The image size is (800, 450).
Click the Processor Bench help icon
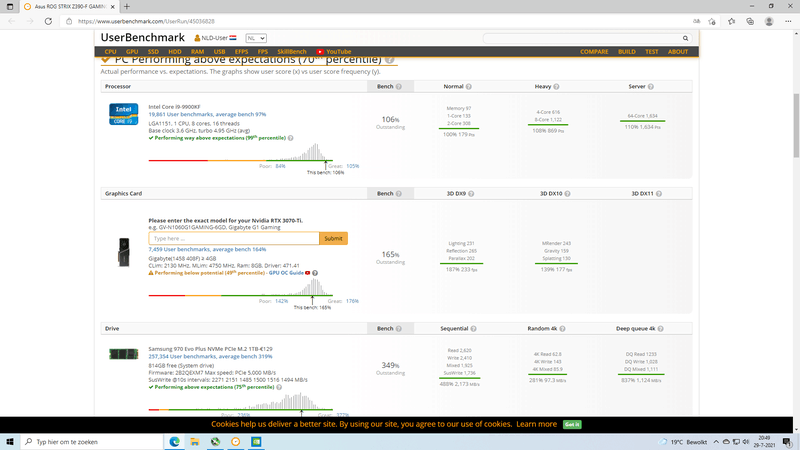click(398, 87)
